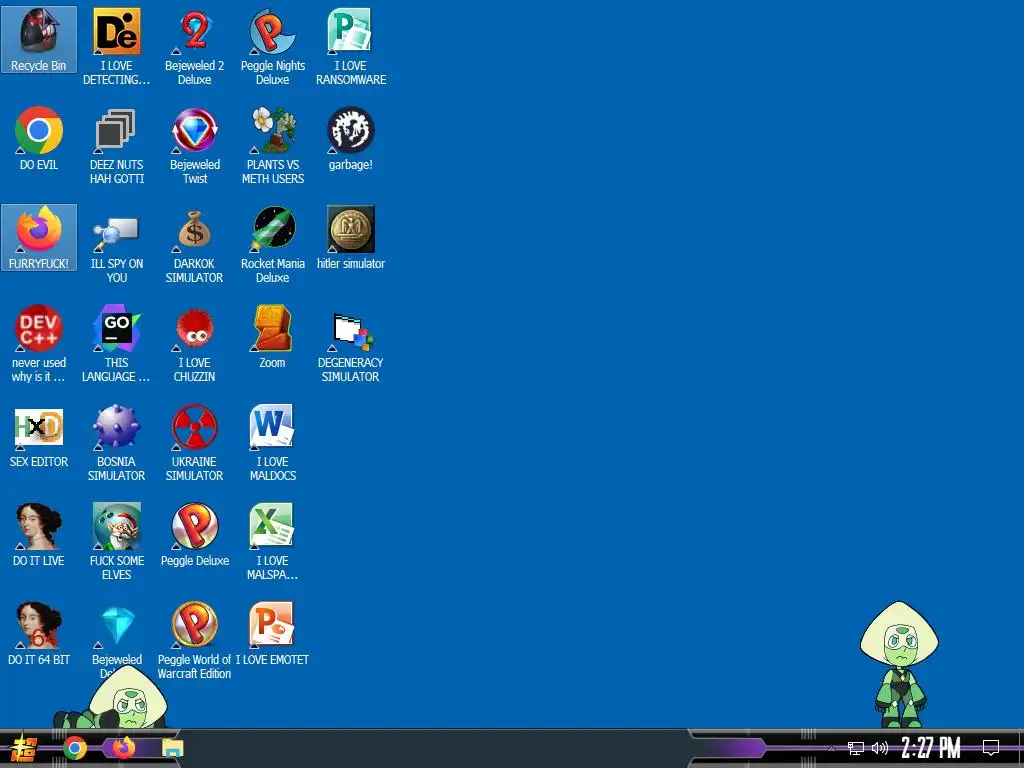Screen dimensions: 1024x768
Task: Select the stacked-windows DEEZ NUTS shortcut
Action: [x=116, y=146]
